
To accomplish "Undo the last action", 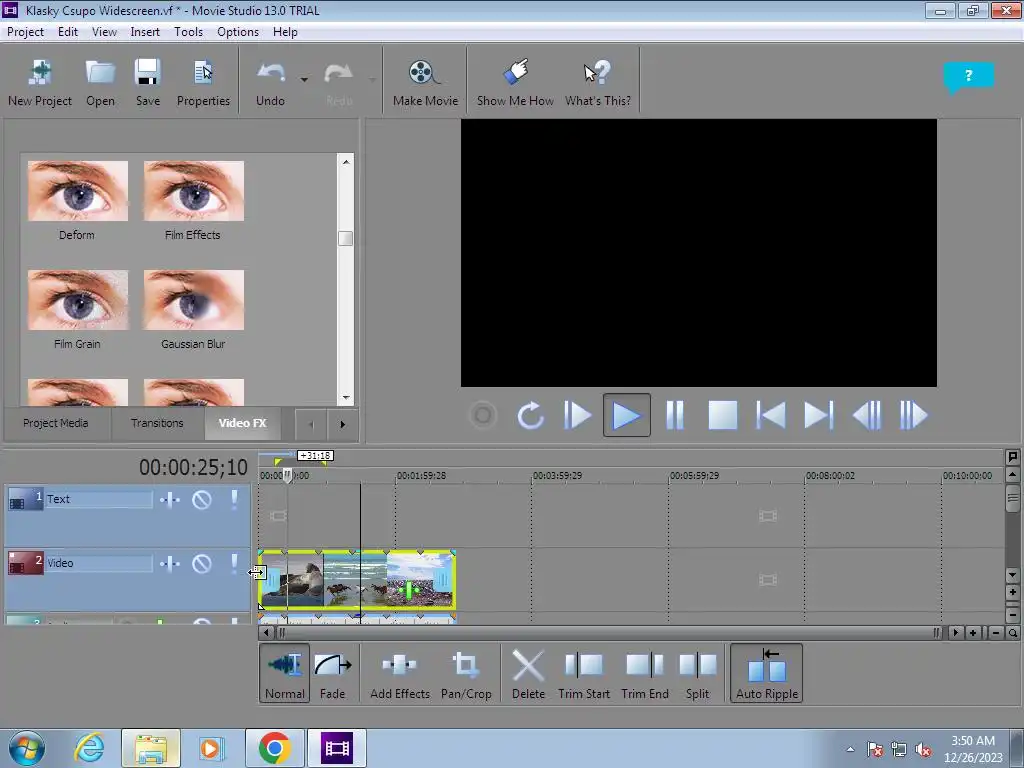I will 270,82.
